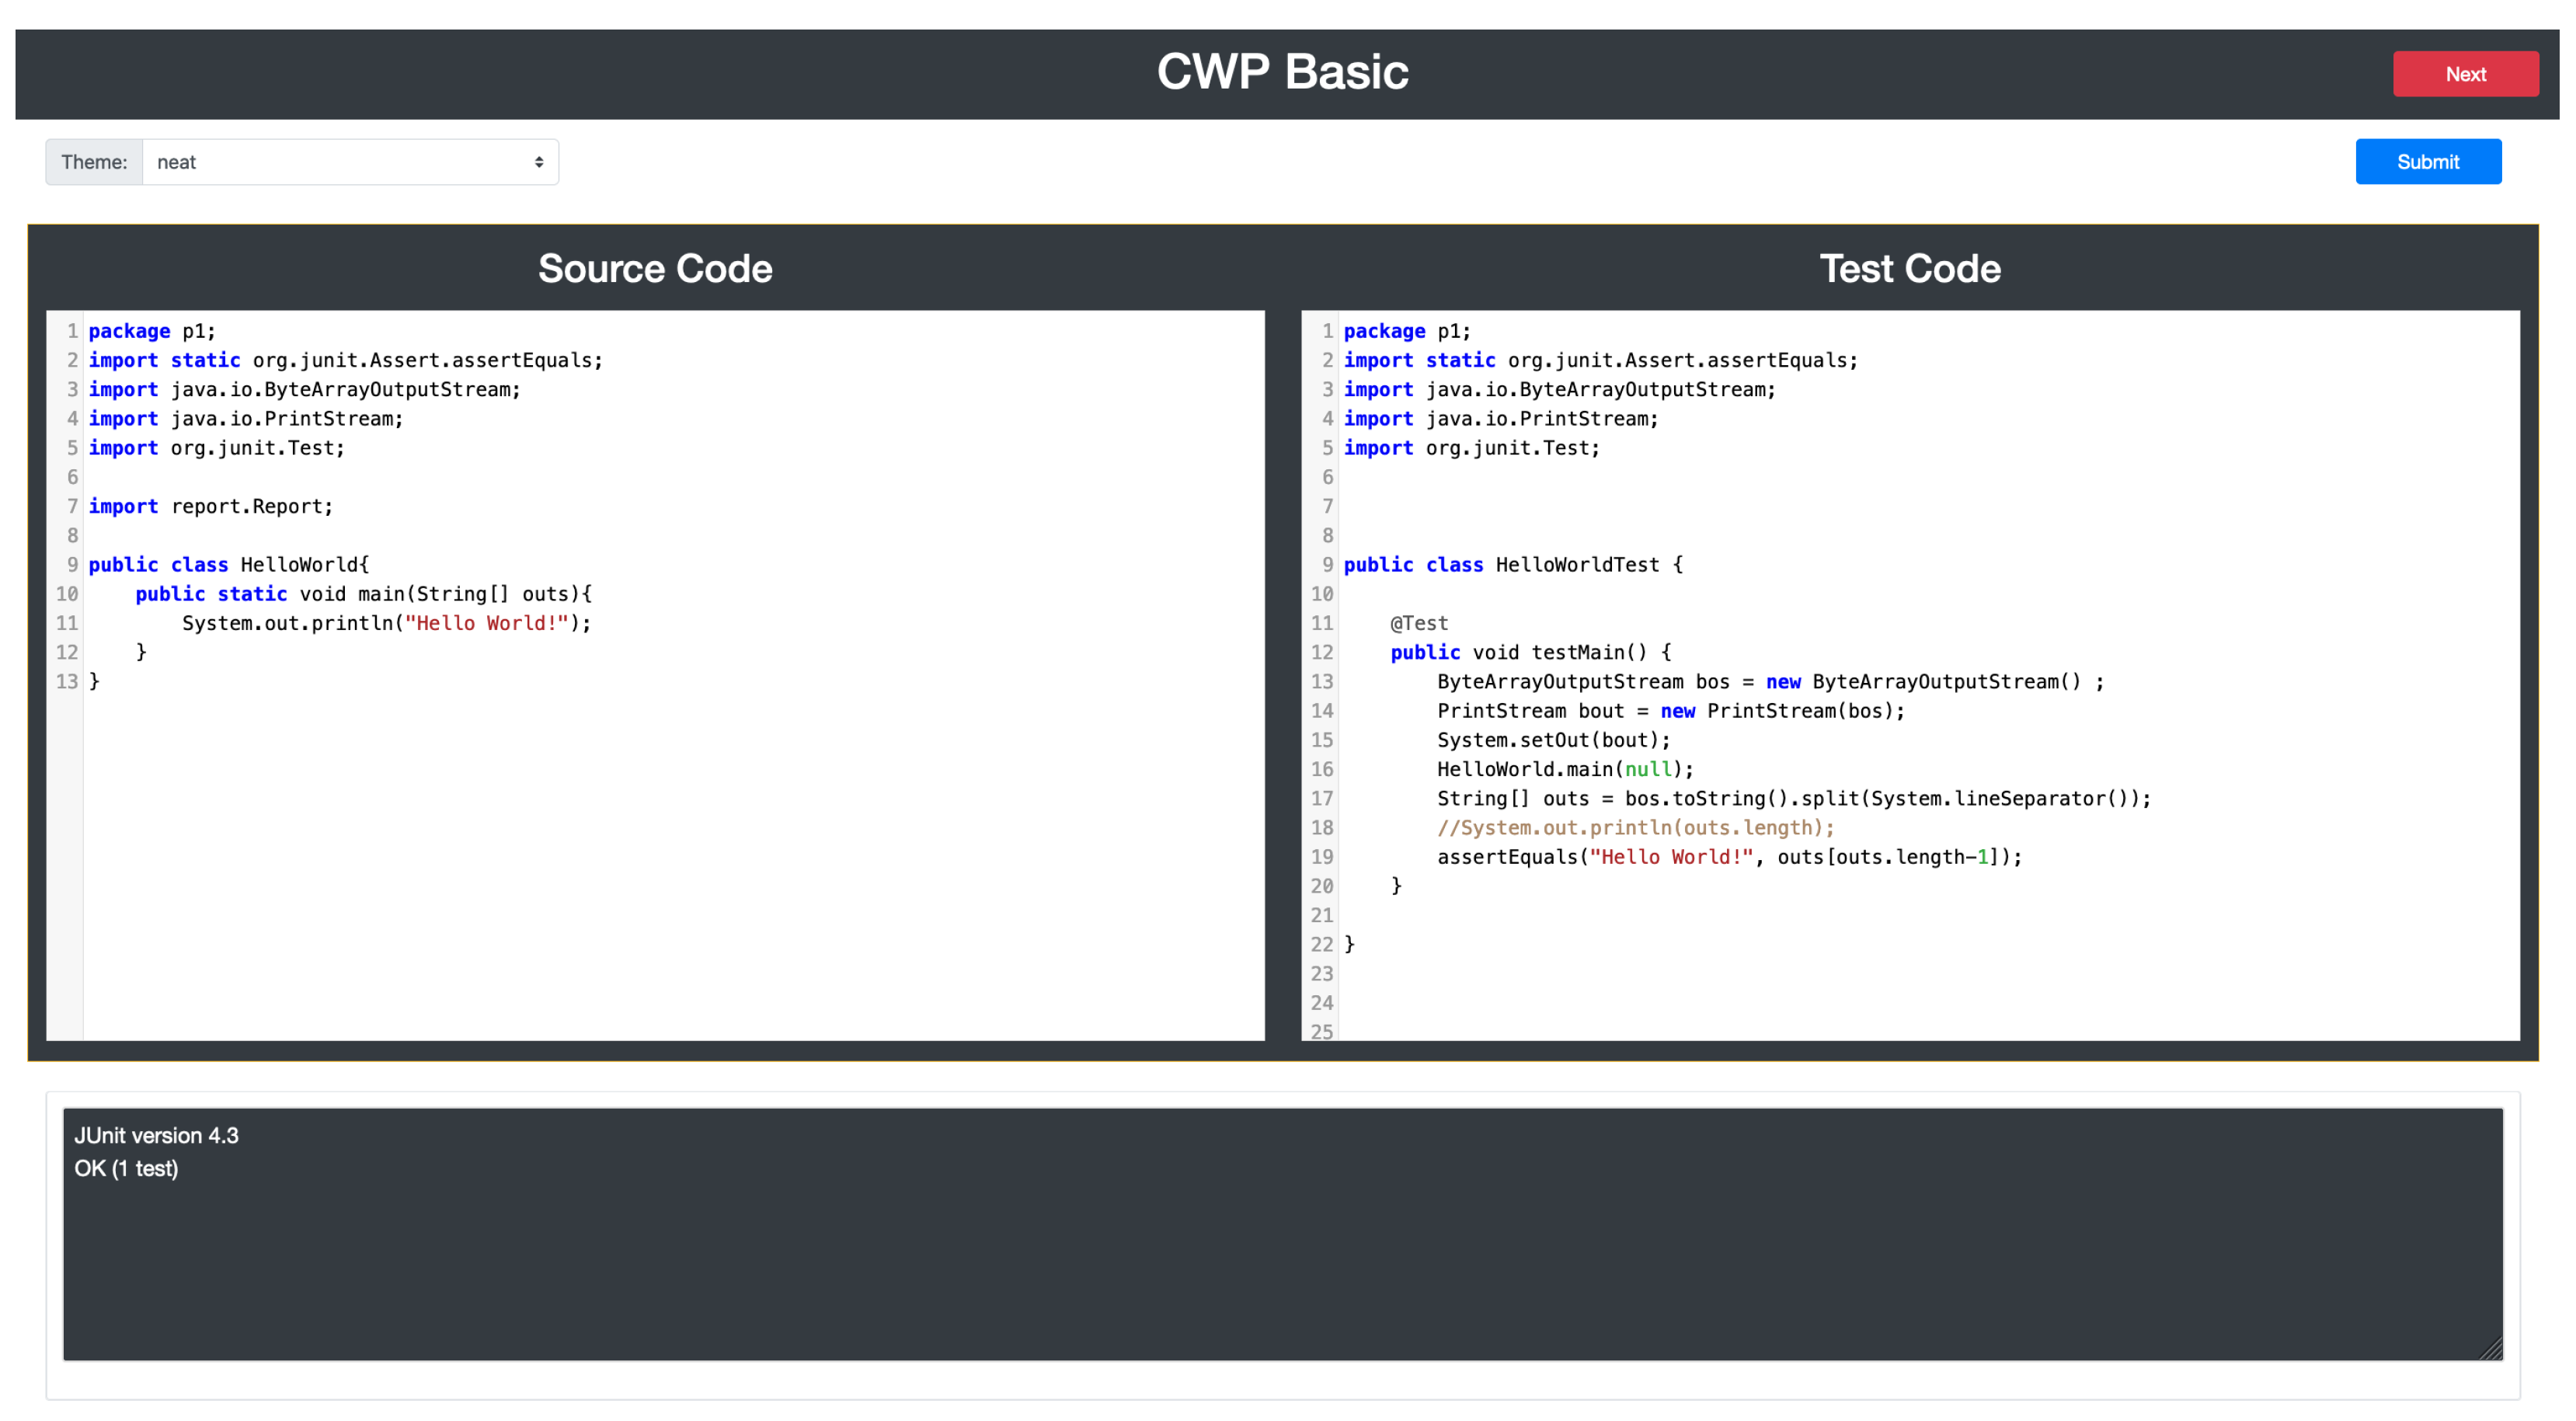2576x1421 pixels.
Task: Click the CWP Basic page title
Action: [1282, 72]
